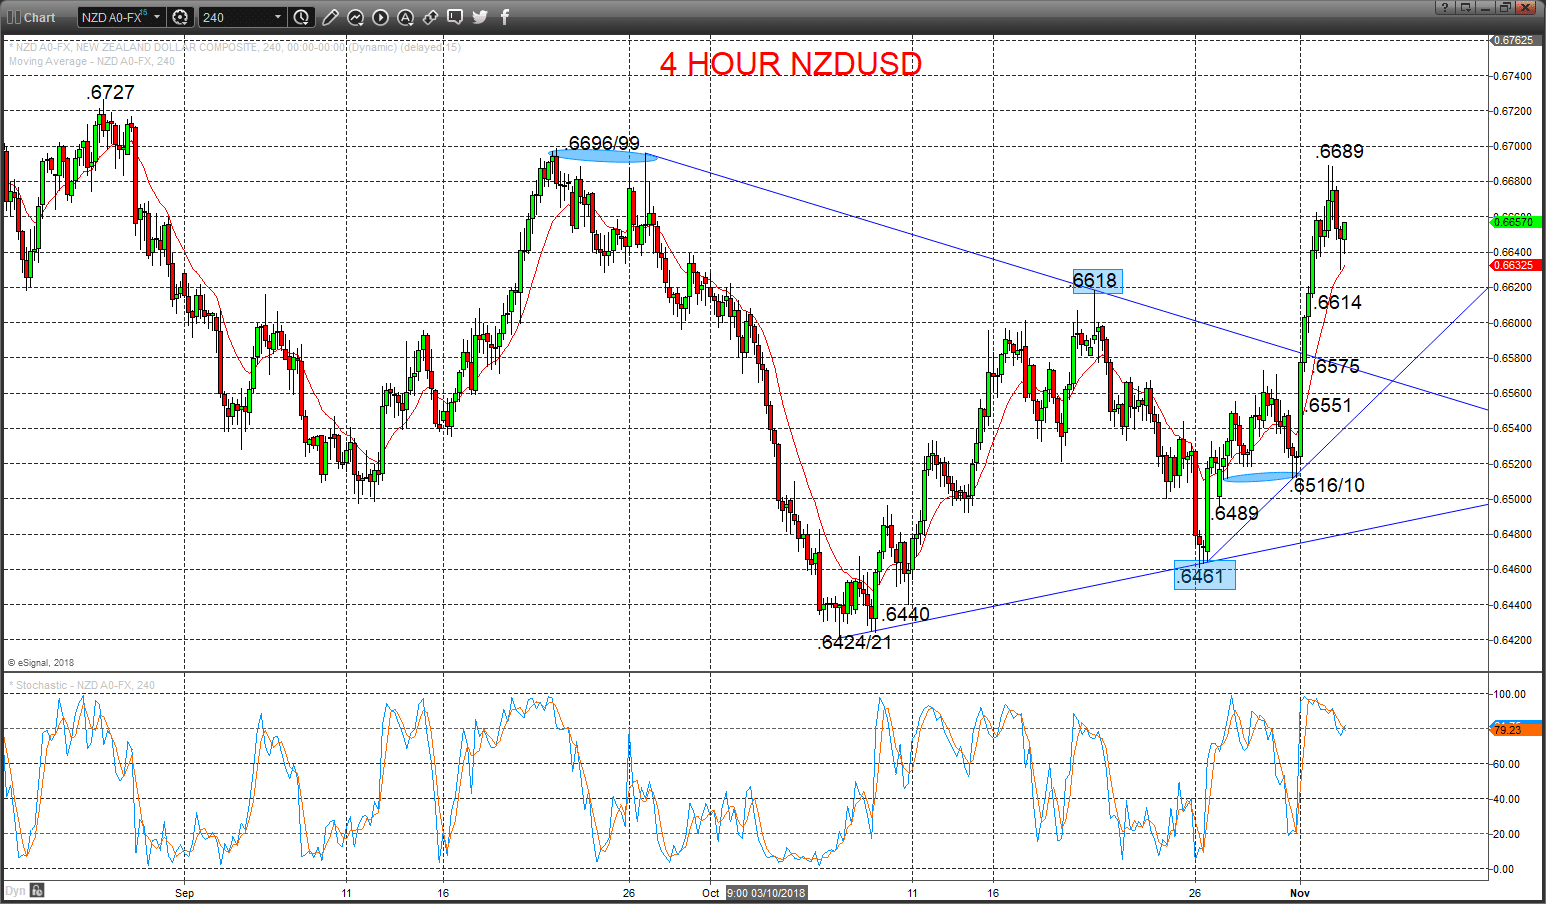The image size is (1546, 904).
Task: Click the red 0.66325 moving average tag
Action: pyautogui.click(x=1516, y=265)
